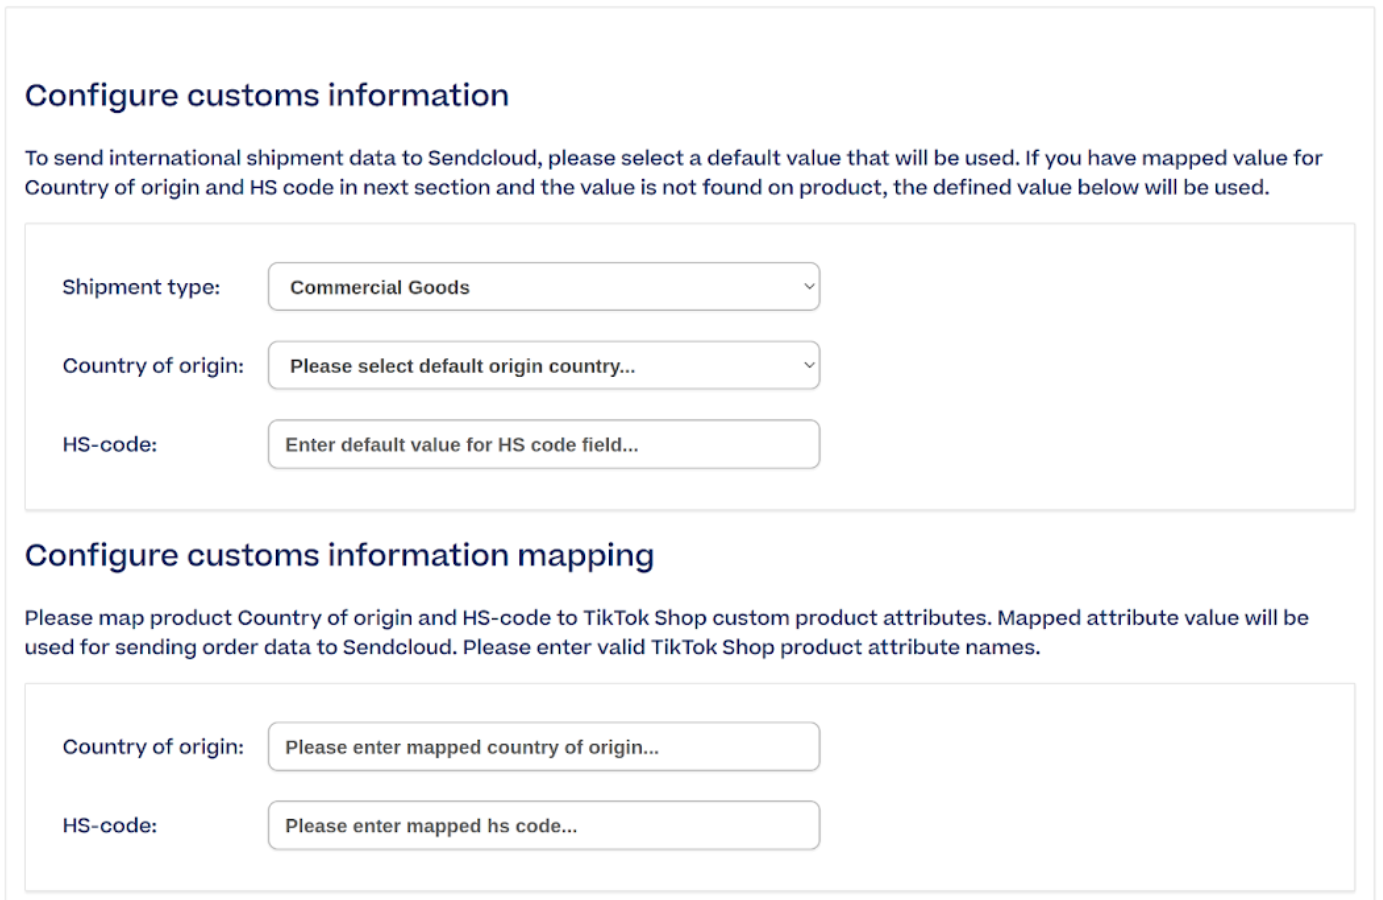Open the Shipment type dropdown
The image size is (1383, 900).
[543, 287]
